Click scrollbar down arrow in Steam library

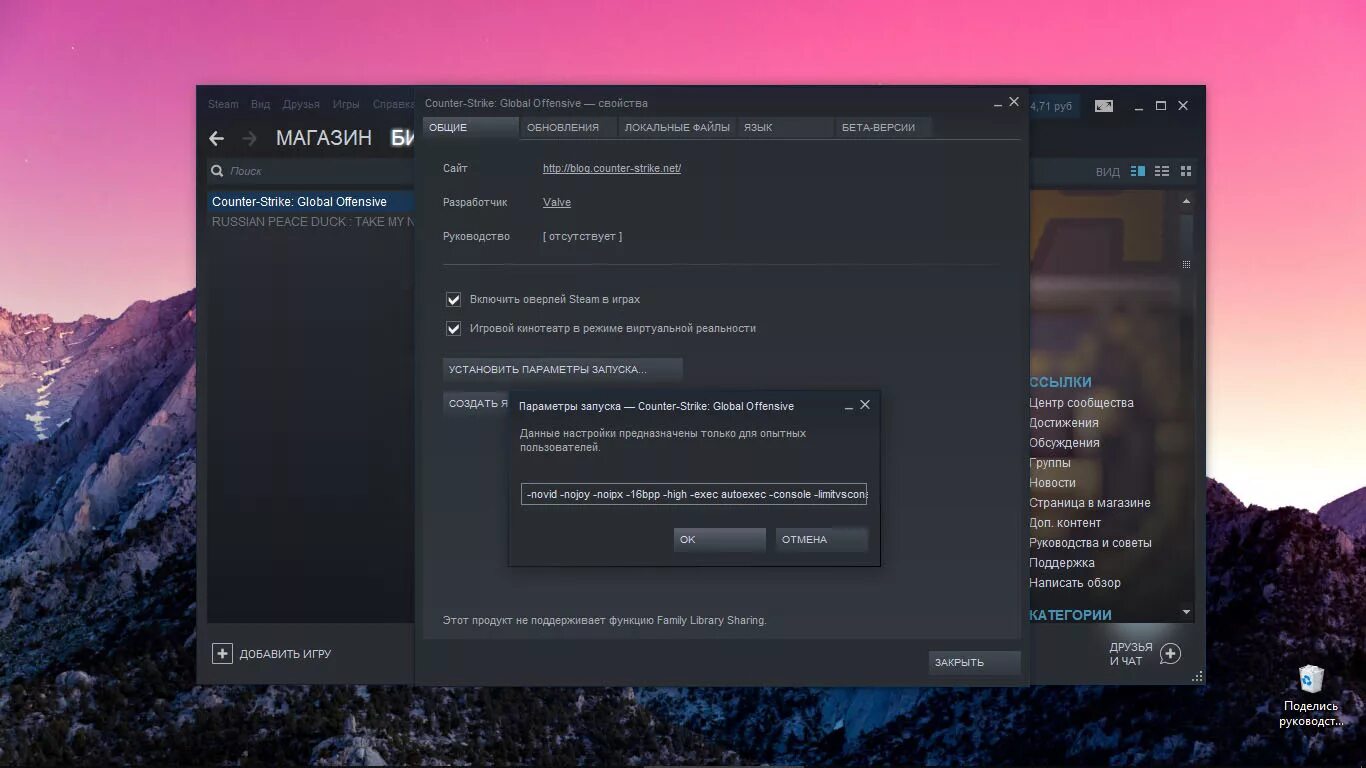[x=1187, y=612]
